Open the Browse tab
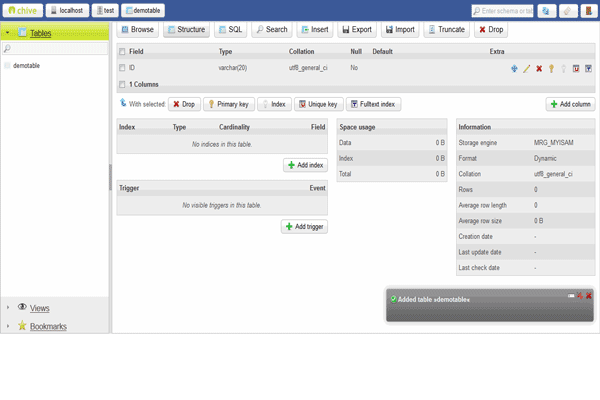This screenshot has width=600, height=400. [137, 30]
